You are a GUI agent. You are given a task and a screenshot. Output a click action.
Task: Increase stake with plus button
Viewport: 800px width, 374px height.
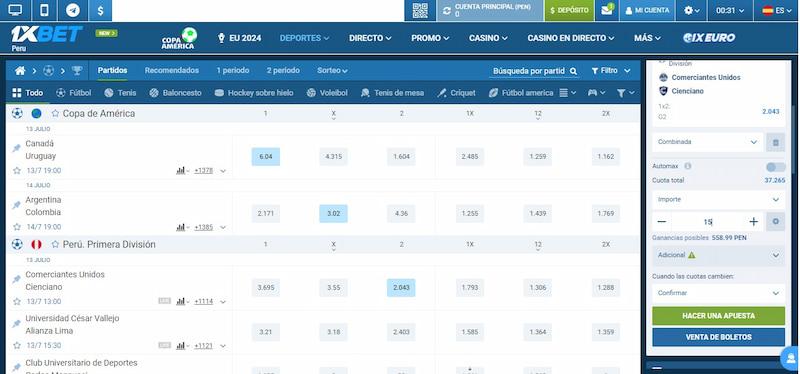tap(754, 221)
